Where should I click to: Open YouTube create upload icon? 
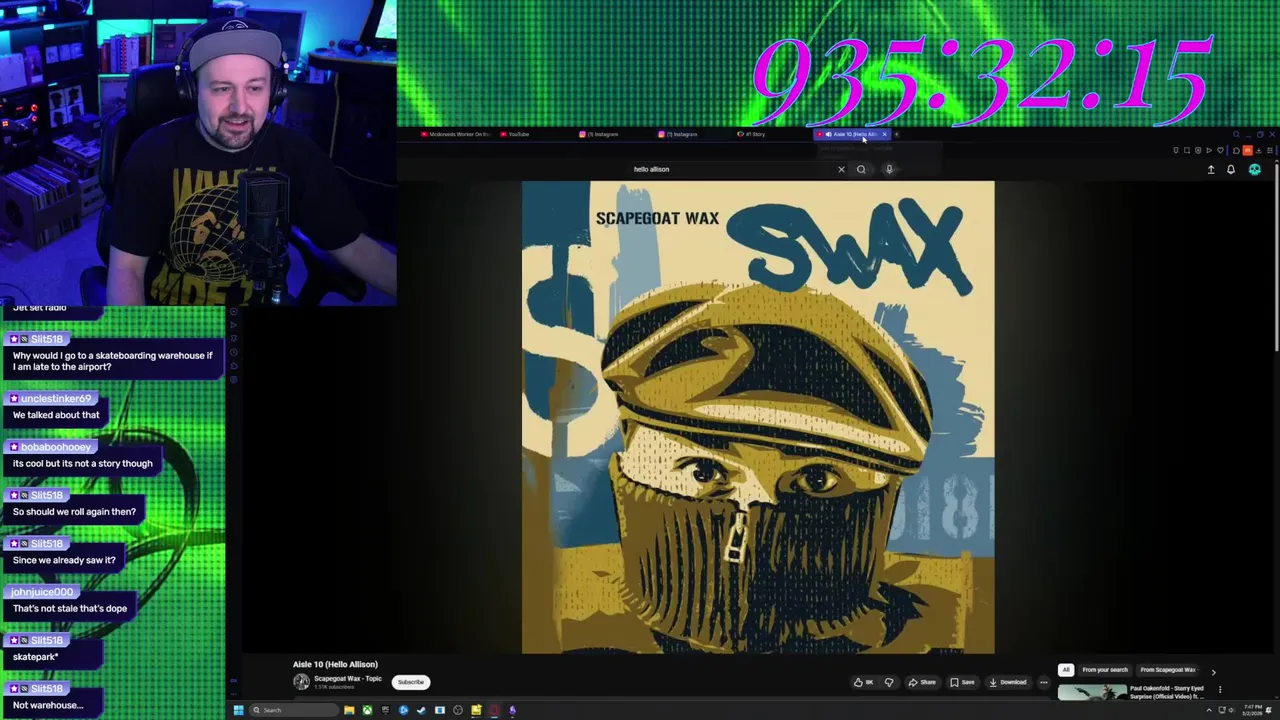pos(1211,169)
